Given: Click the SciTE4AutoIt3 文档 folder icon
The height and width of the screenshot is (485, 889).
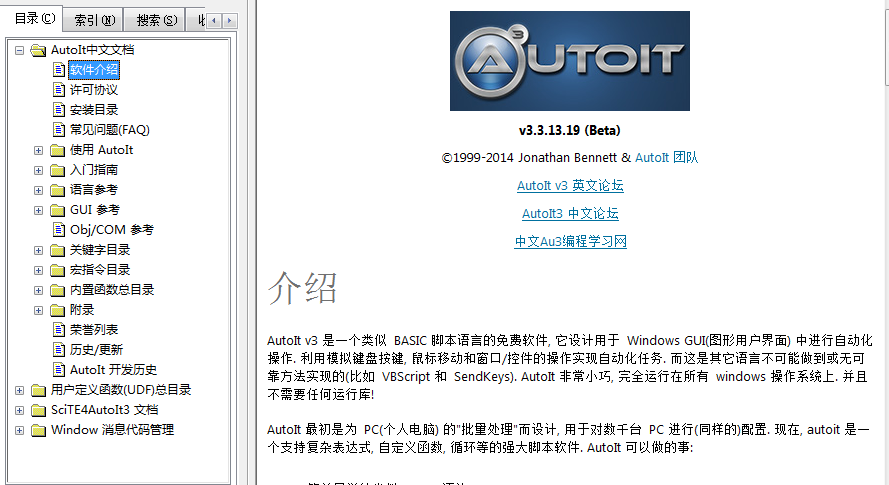Looking at the screenshot, I should click(39, 410).
